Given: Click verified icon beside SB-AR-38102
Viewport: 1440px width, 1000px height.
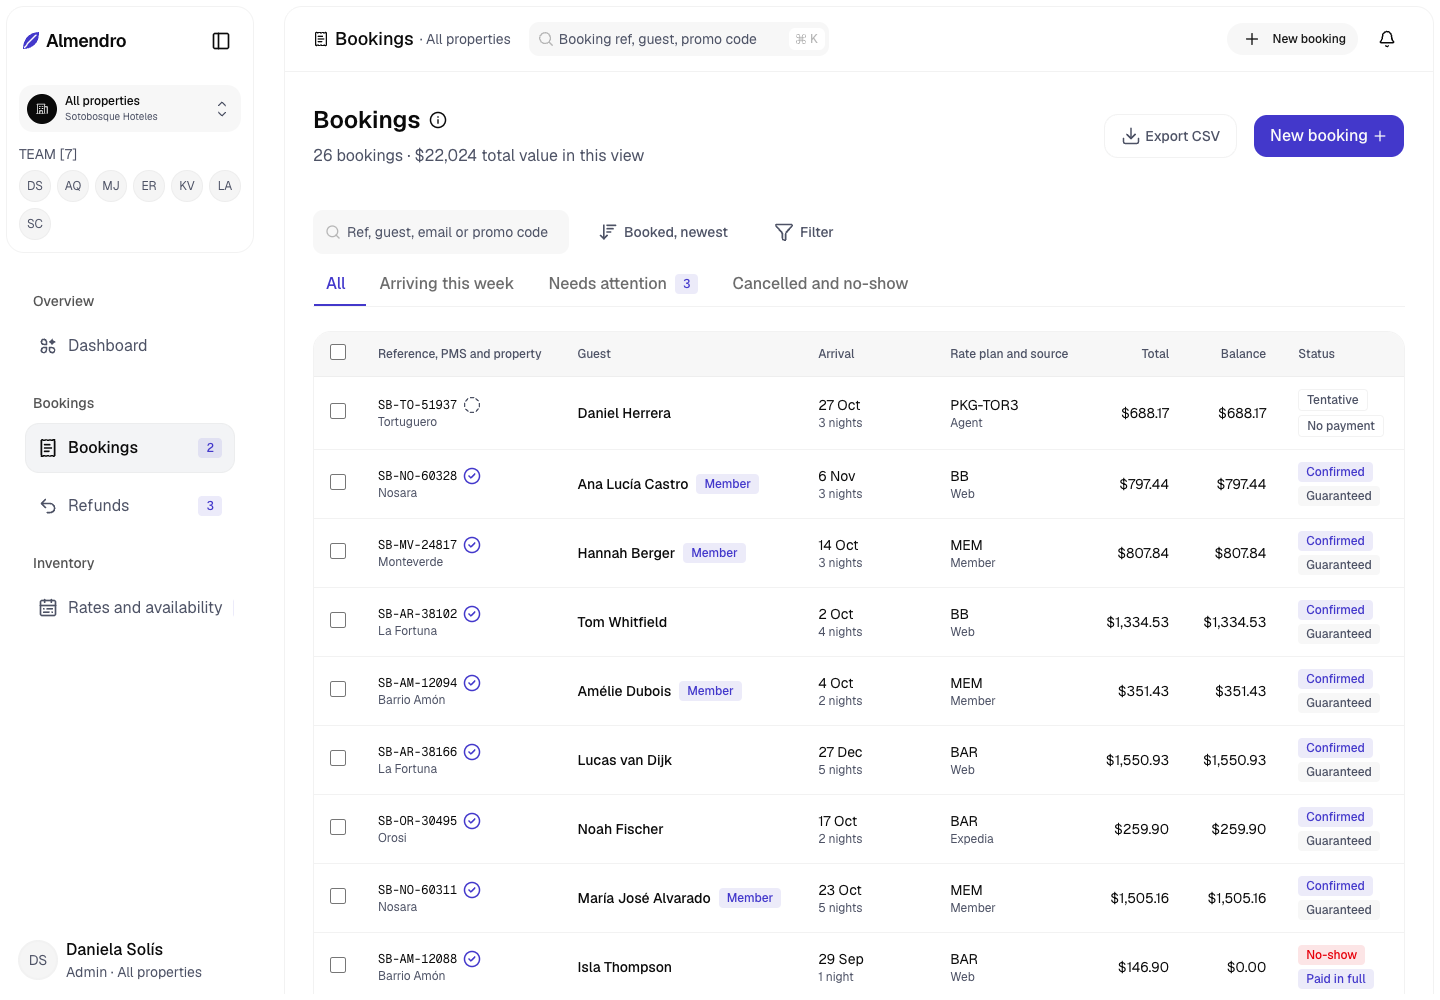Looking at the screenshot, I should click(x=472, y=614).
